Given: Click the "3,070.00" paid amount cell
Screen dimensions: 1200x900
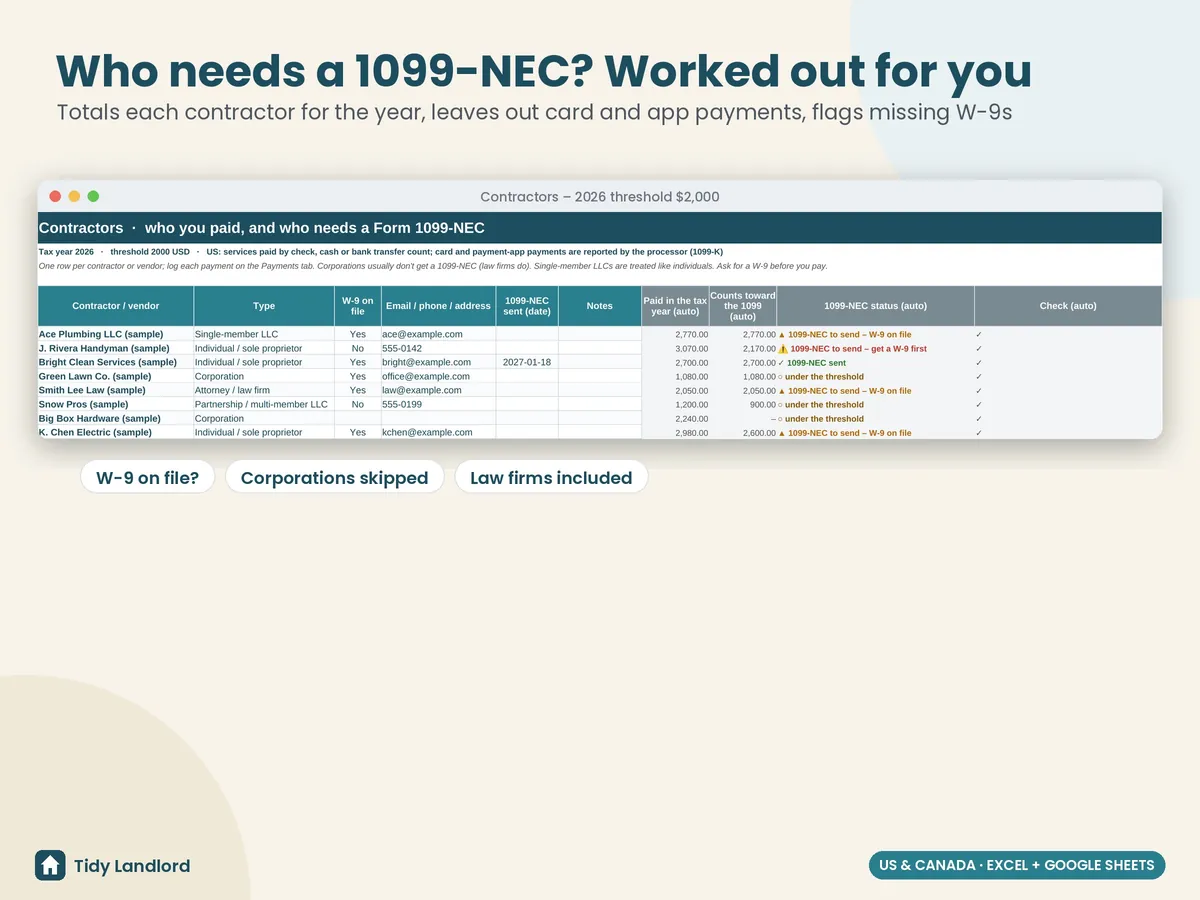Looking at the screenshot, I should [675, 349].
